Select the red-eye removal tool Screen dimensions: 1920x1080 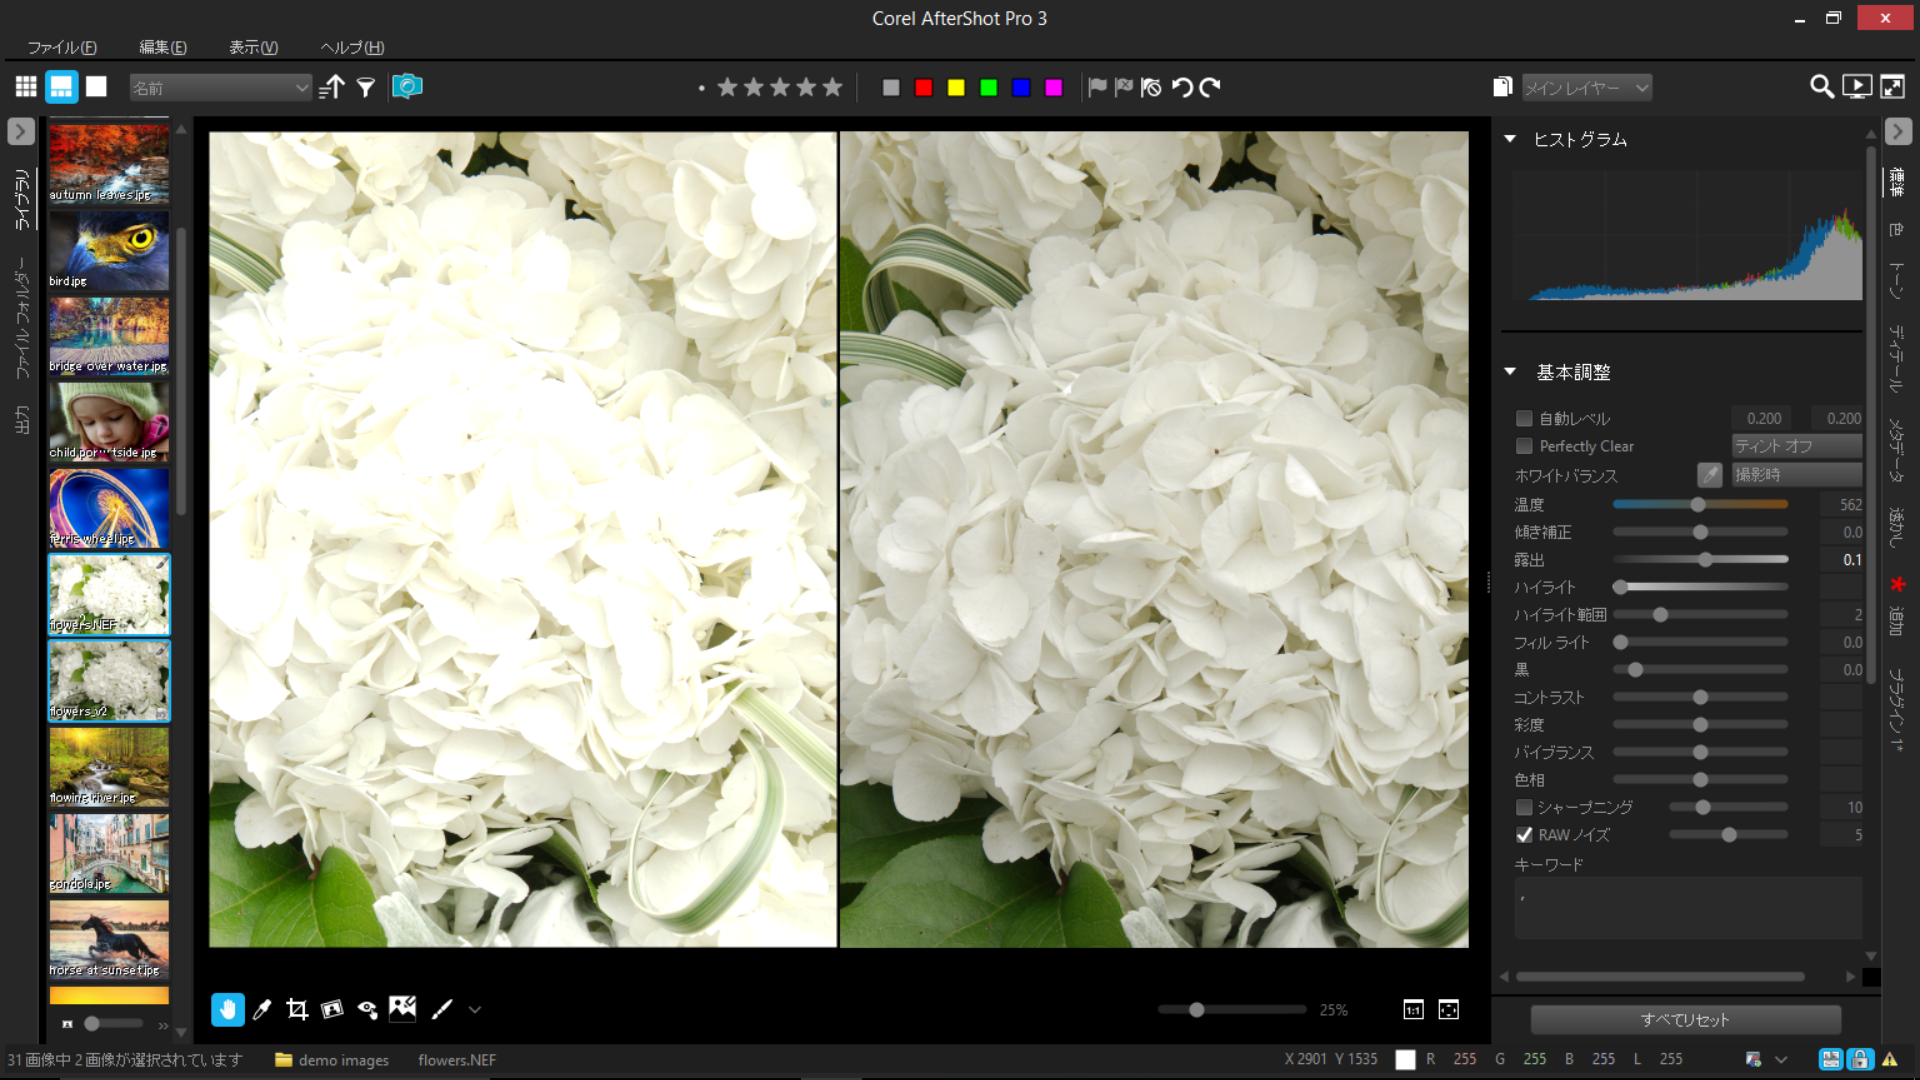367,1009
